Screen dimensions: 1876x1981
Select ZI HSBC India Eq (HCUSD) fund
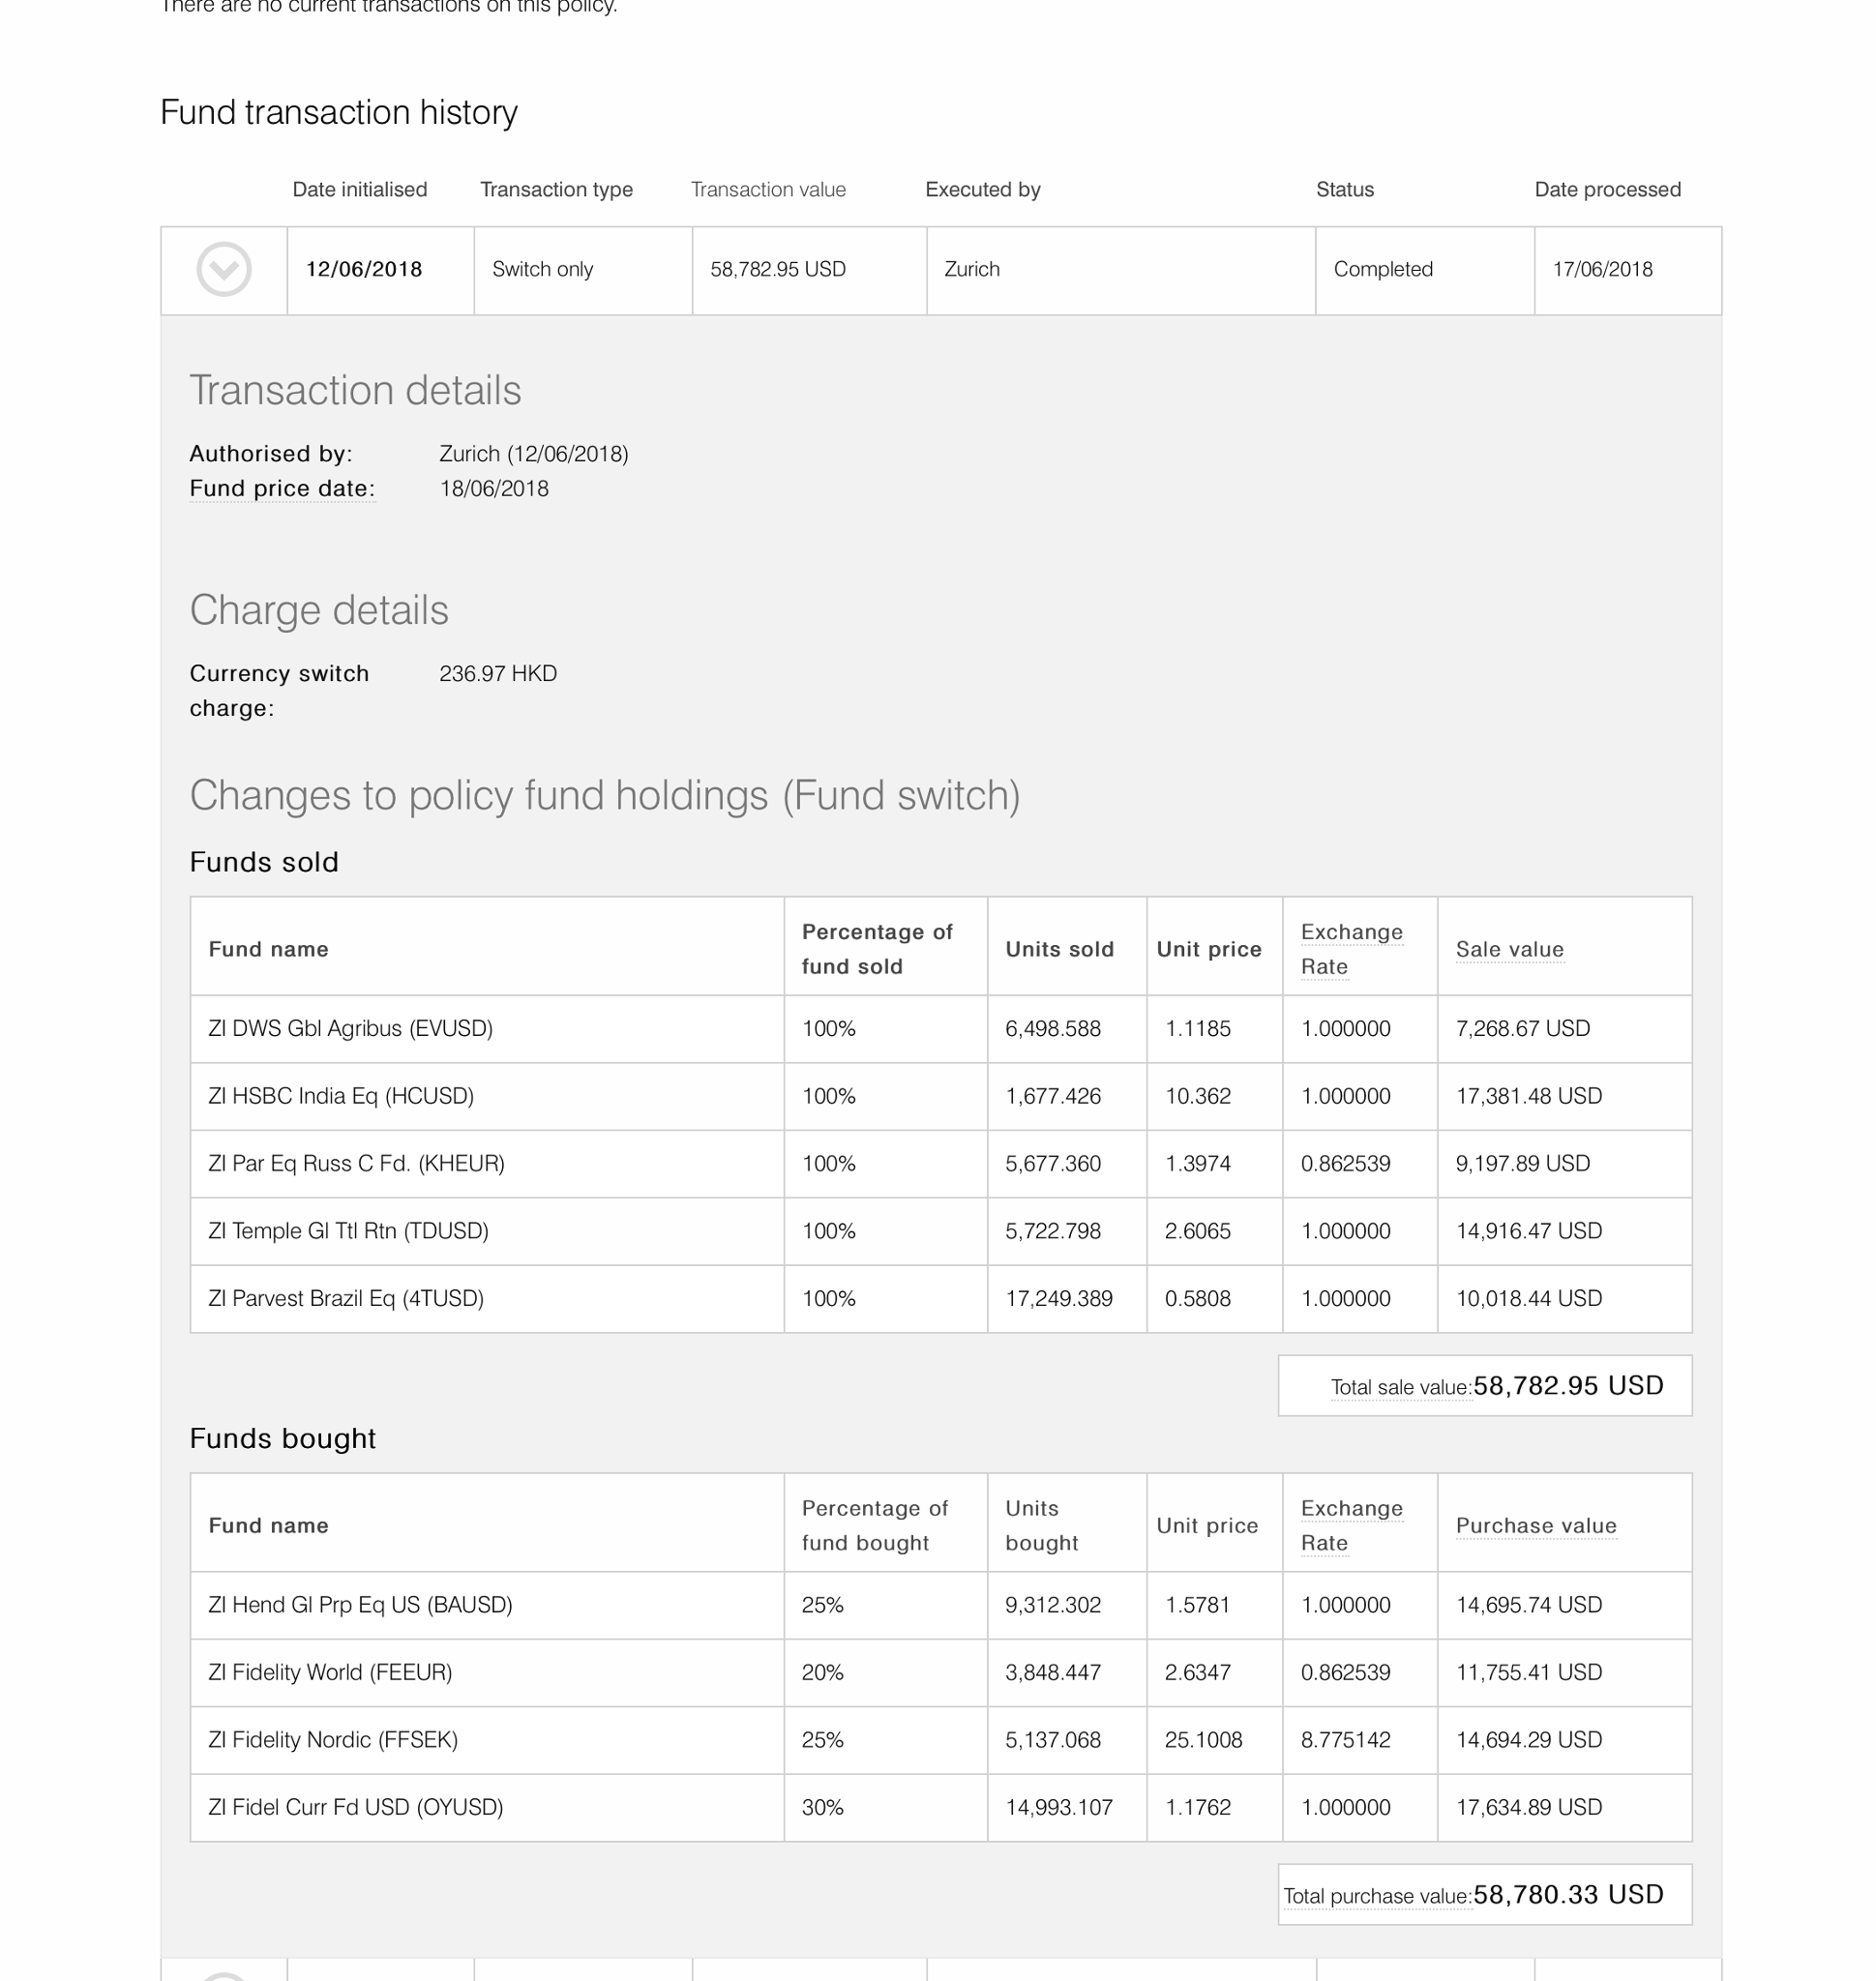click(341, 1096)
